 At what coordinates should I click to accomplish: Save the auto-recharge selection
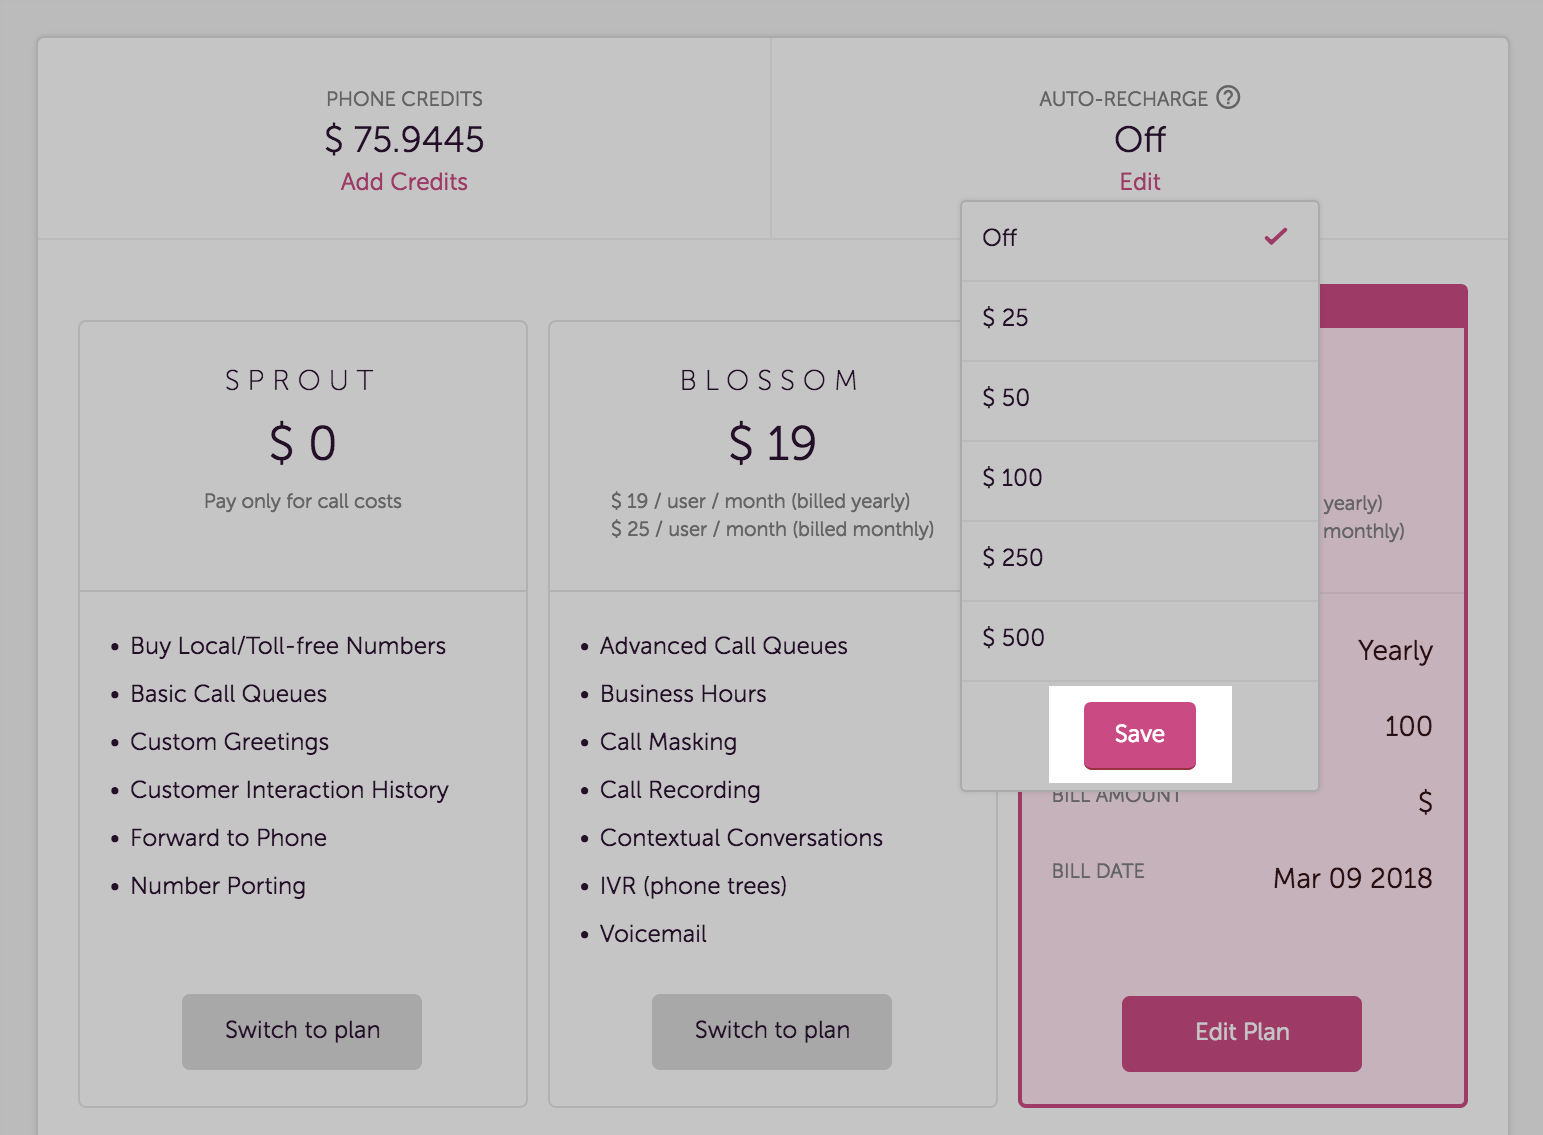1139,734
